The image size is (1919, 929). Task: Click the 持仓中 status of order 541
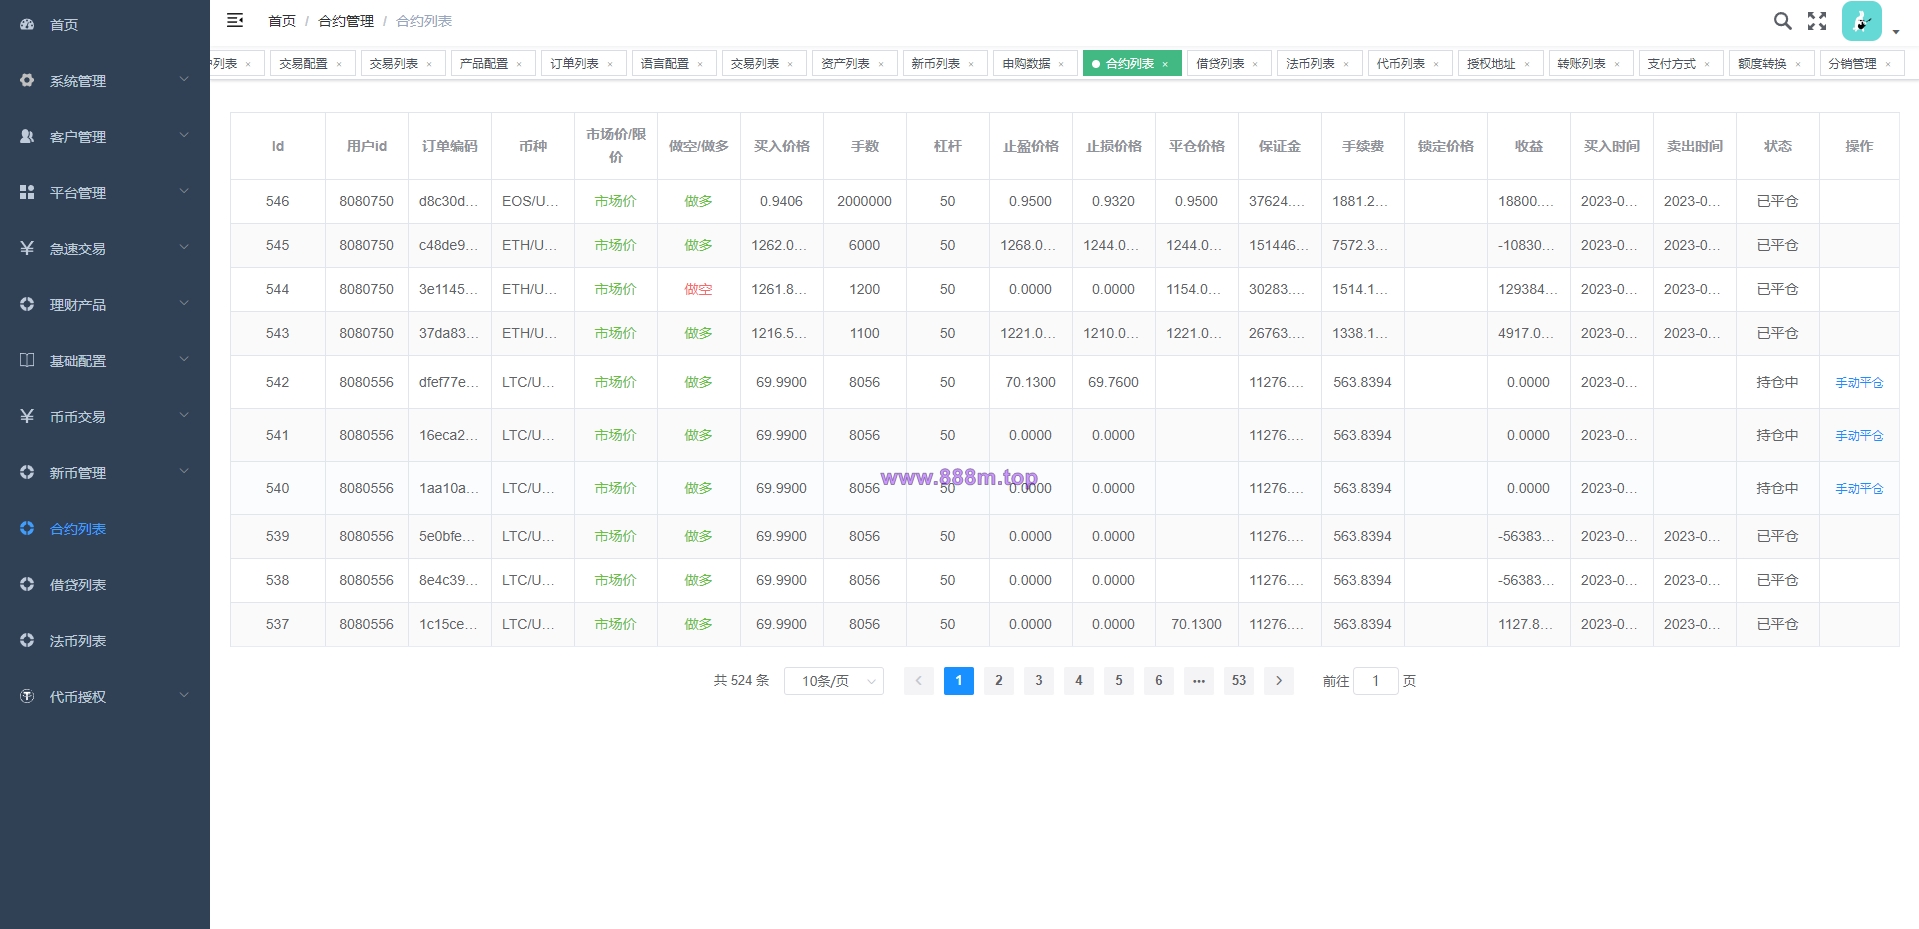[1777, 435]
